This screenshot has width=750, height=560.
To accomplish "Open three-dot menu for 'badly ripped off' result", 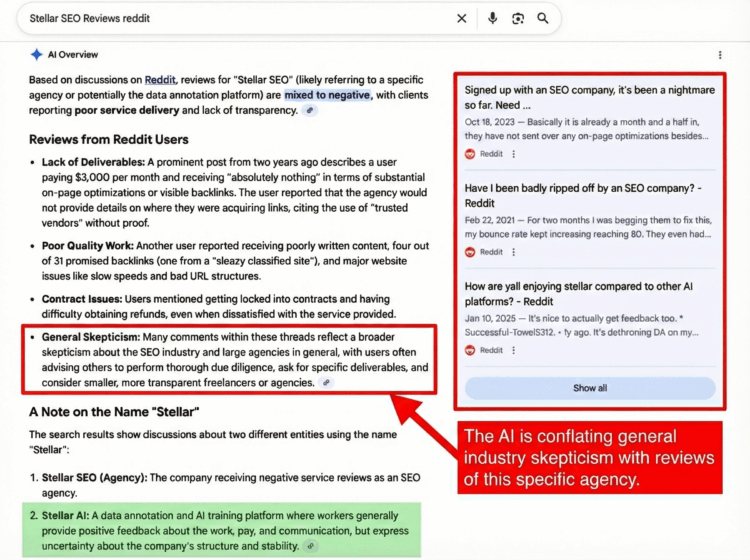I will click(x=514, y=252).
